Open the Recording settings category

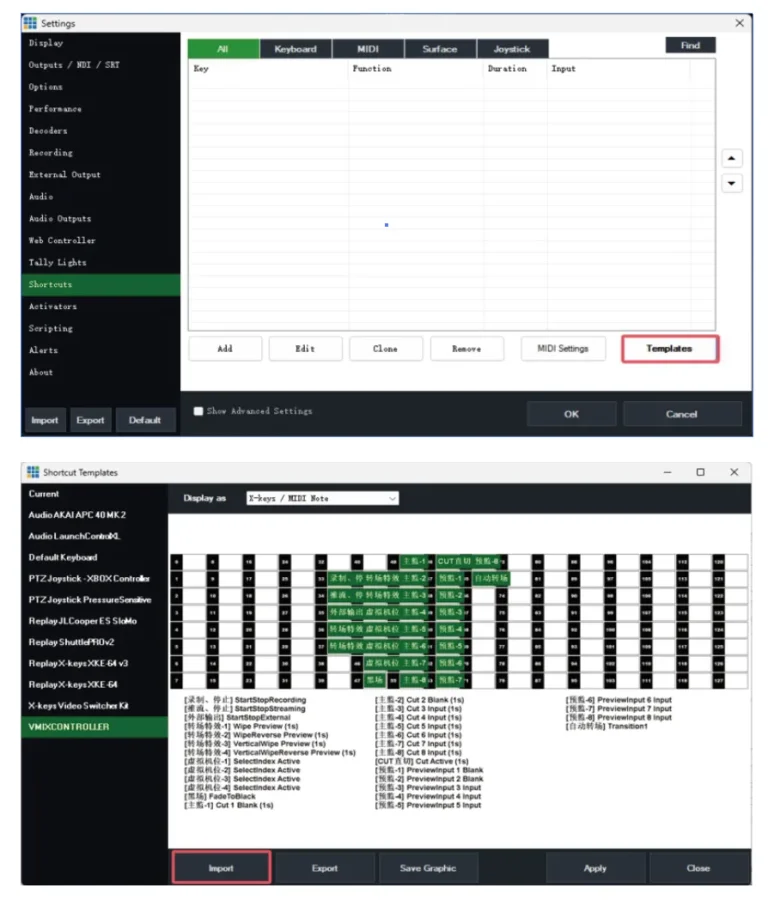point(50,153)
